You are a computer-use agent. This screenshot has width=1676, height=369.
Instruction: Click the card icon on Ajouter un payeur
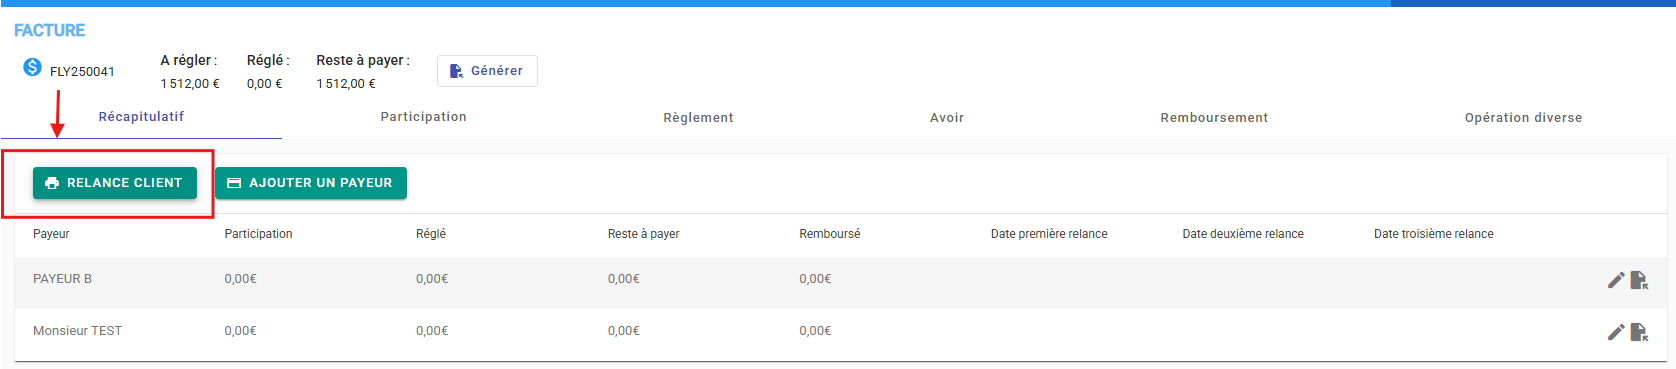pyautogui.click(x=234, y=183)
